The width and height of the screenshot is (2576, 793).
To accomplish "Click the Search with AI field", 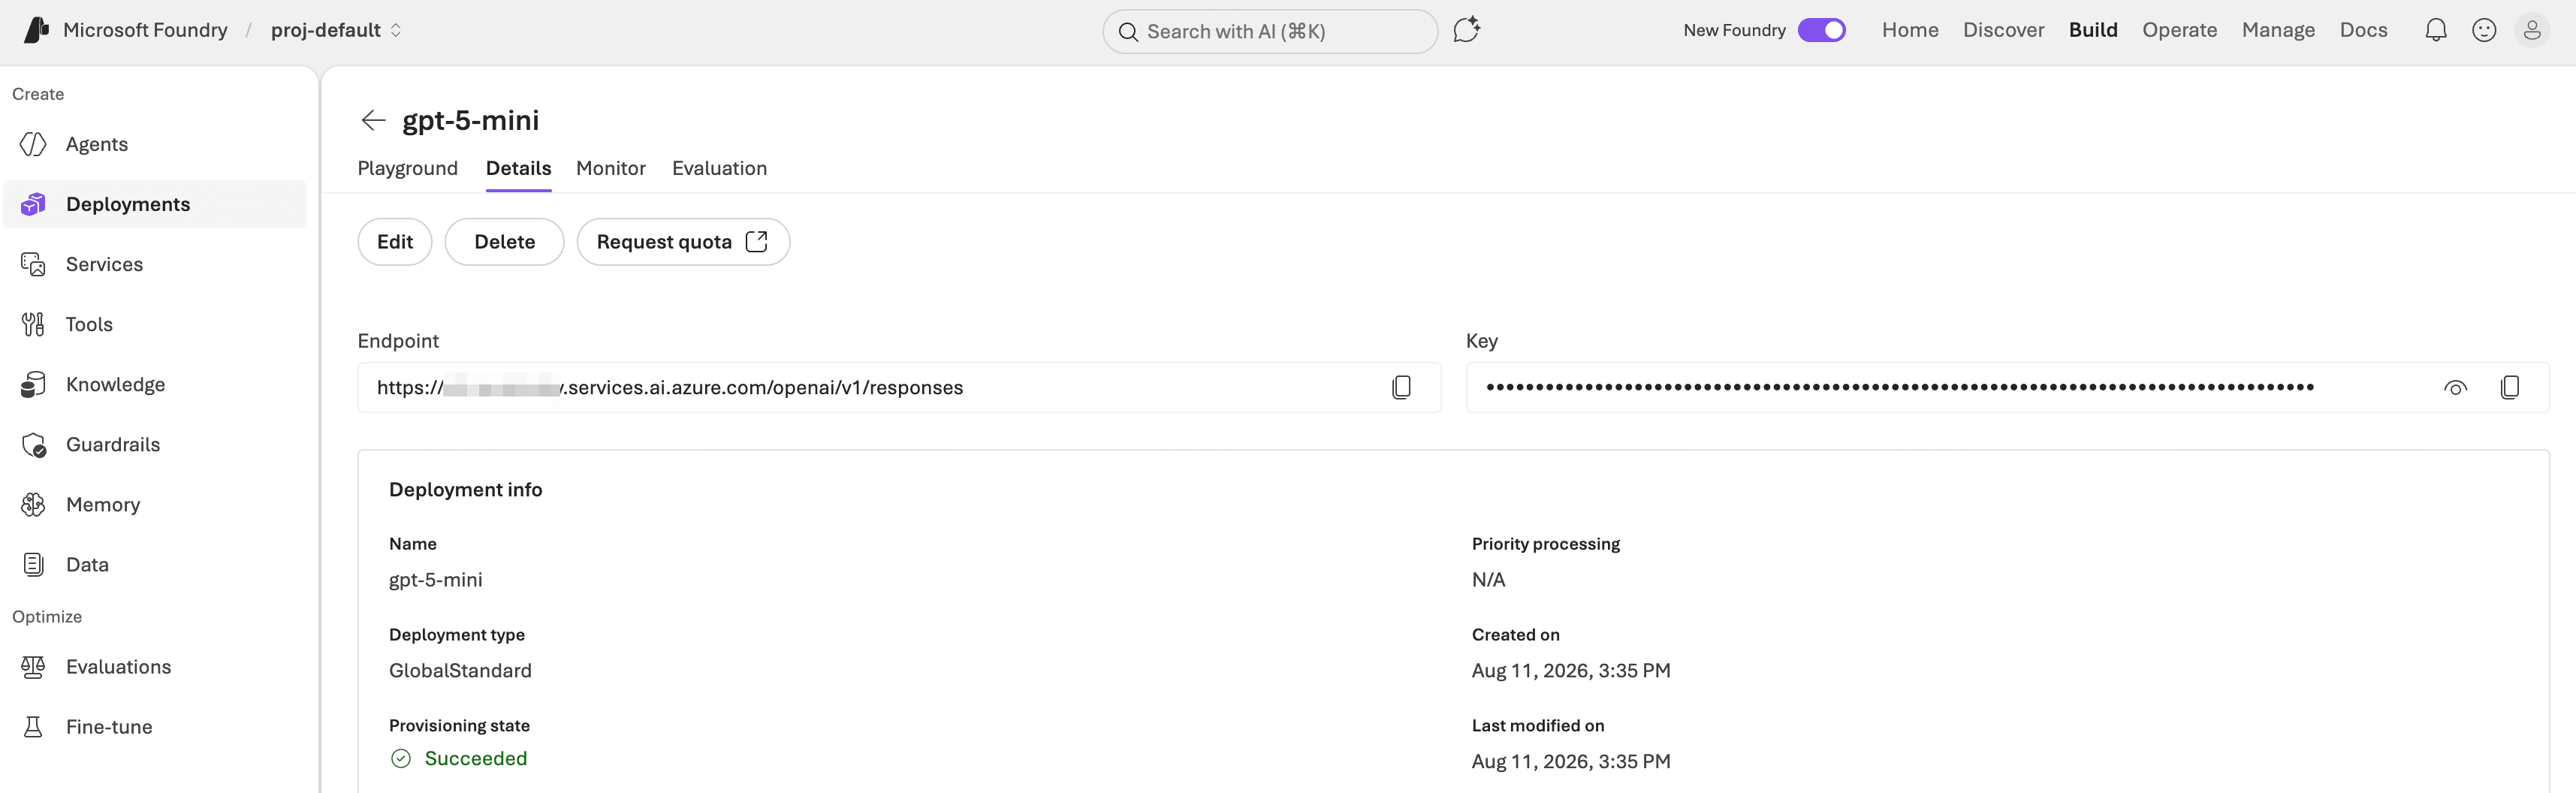I will pyautogui.click(x=1270, y=32).
